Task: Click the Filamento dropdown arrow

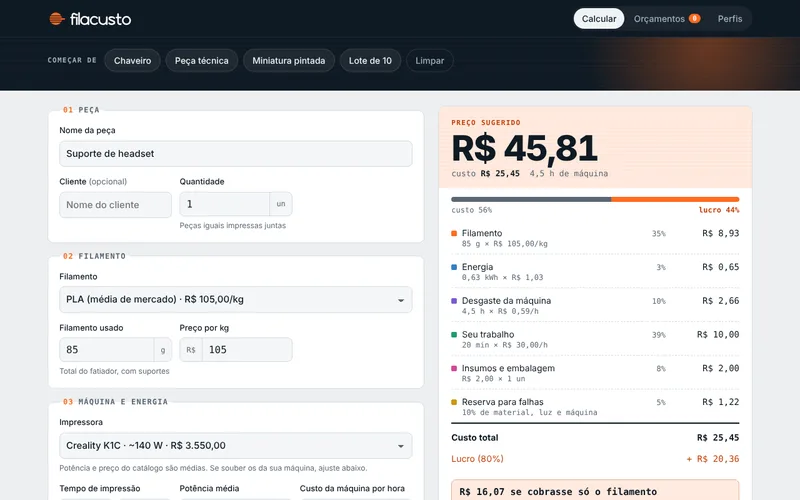Action: pos(401,300)
